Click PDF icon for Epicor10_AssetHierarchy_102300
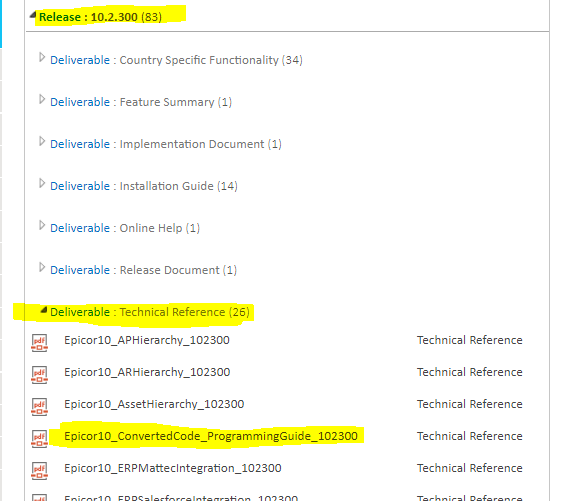The width and height of the screenshot is (564, 501). coord(40,407)
